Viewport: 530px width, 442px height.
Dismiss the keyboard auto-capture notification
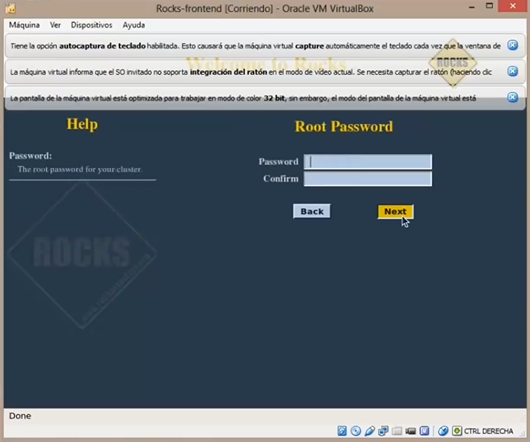[x=513, y=45]
